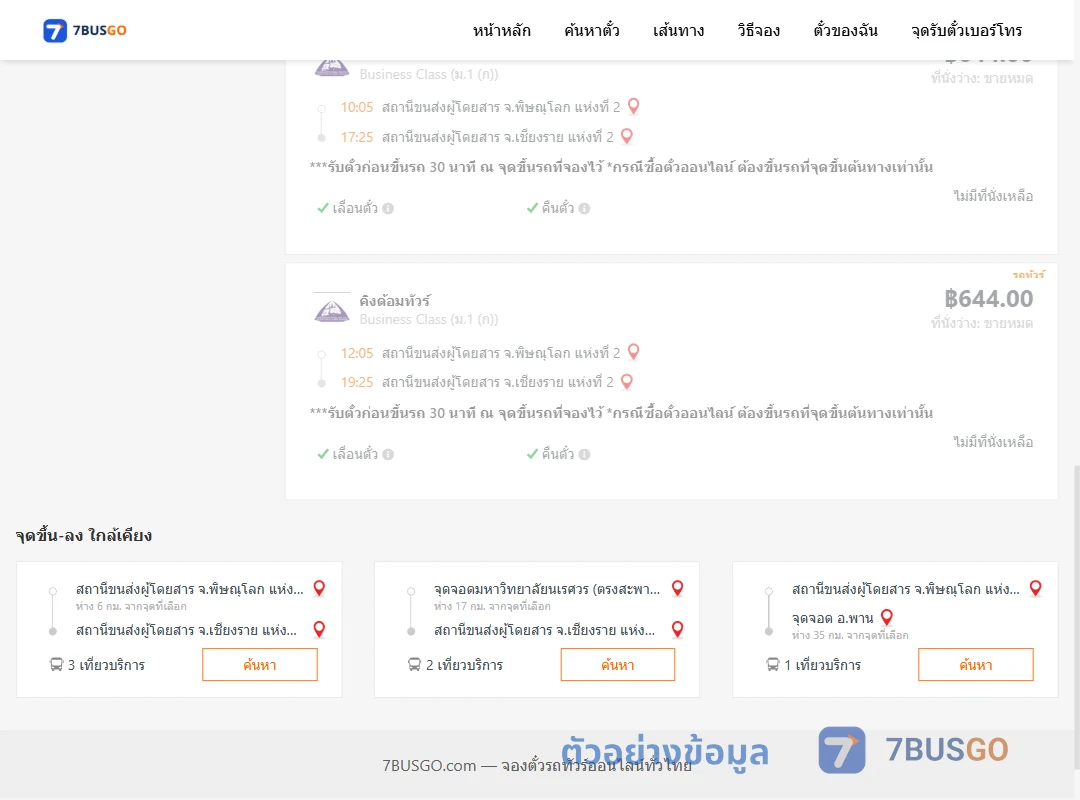Viewport: 1080px width, 800px height.
Task: Click ค้นหา button in 2 เที่ยวบริการ card
Action: 618,664
